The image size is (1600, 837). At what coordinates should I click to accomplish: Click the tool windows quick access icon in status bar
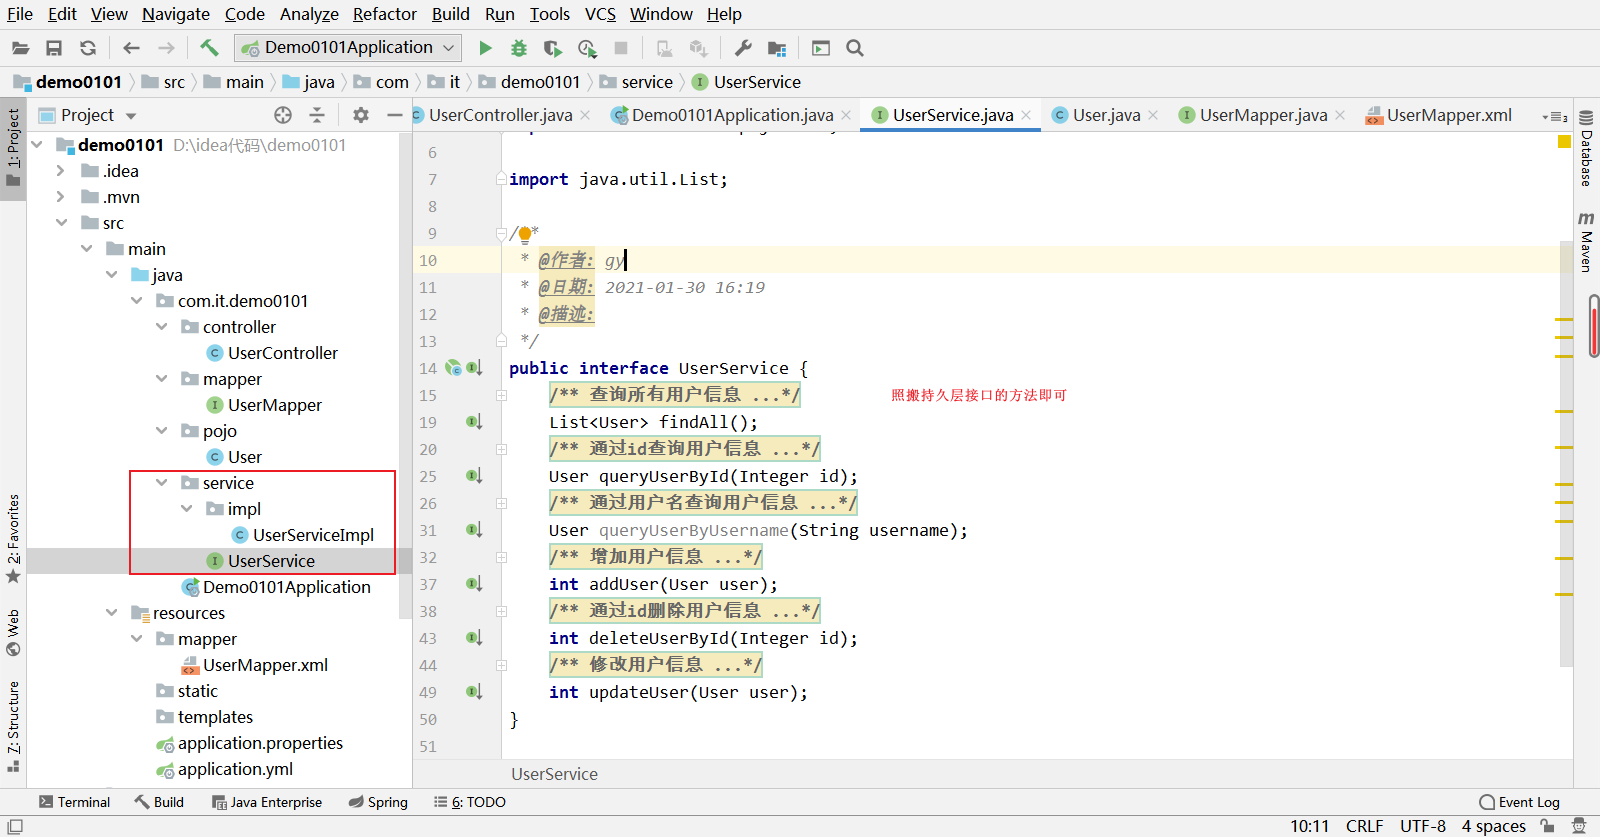(14, 826)
